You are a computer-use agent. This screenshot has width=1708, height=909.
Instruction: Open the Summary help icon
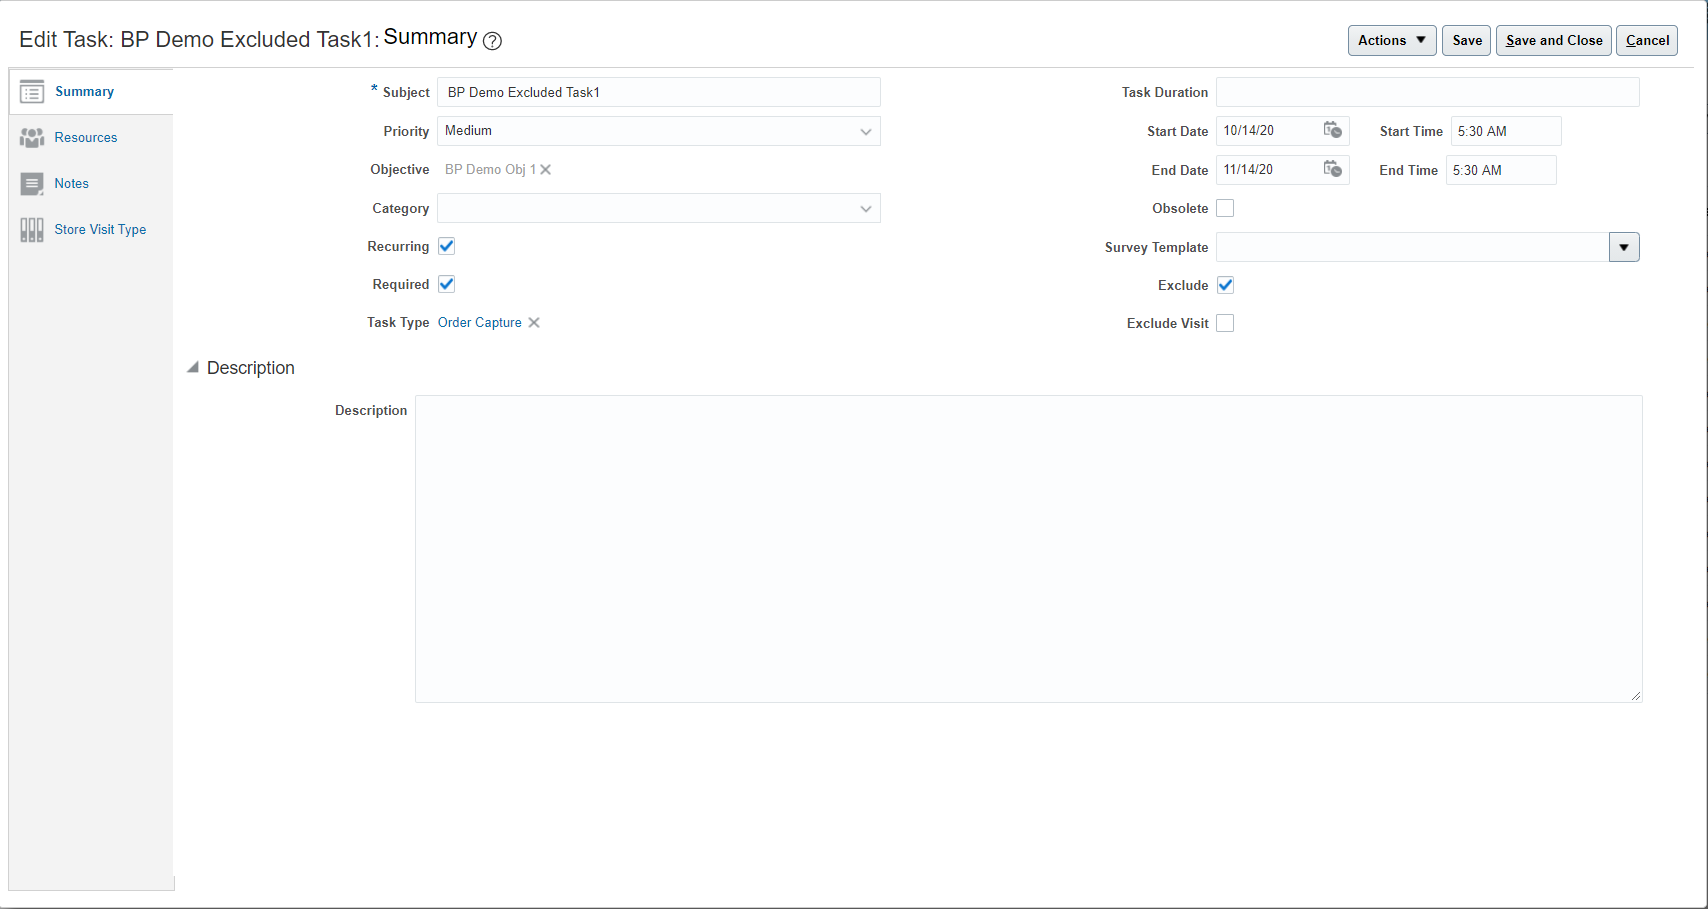coord(492,41)
